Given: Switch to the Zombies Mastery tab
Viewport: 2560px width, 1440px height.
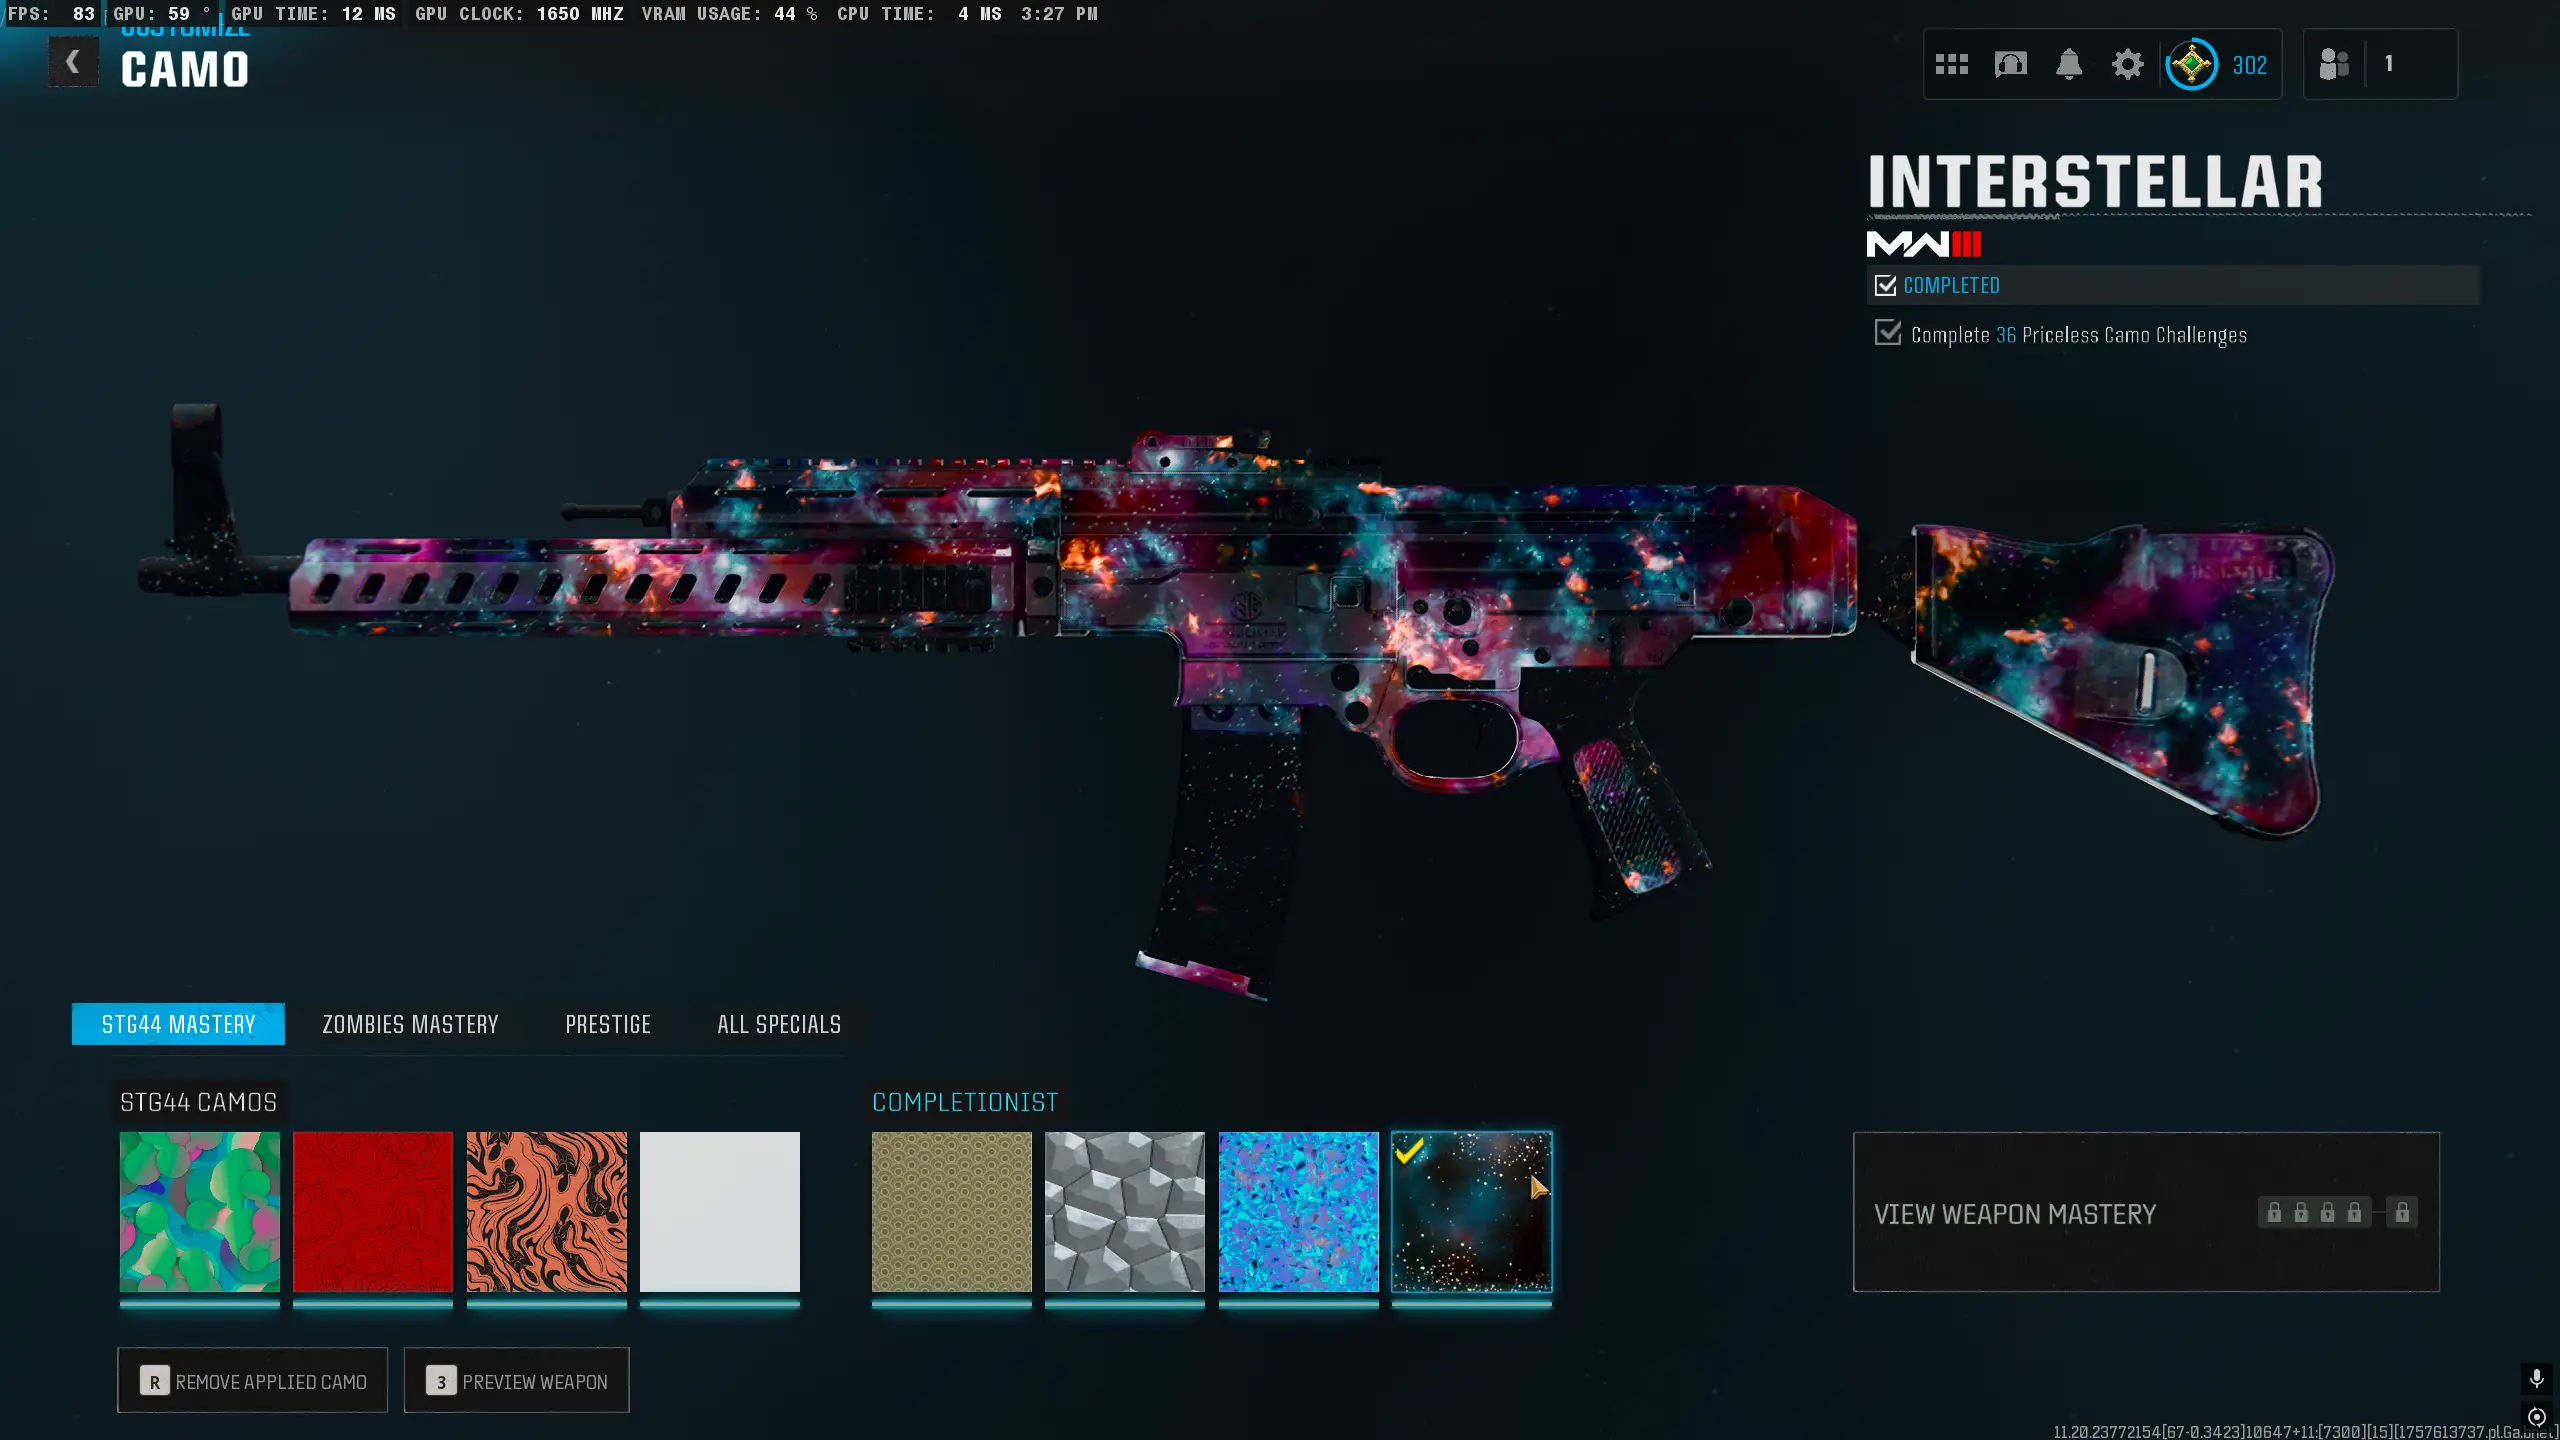Looking at the screenshot, I should pyautogui.click(x=410, y=1024).
